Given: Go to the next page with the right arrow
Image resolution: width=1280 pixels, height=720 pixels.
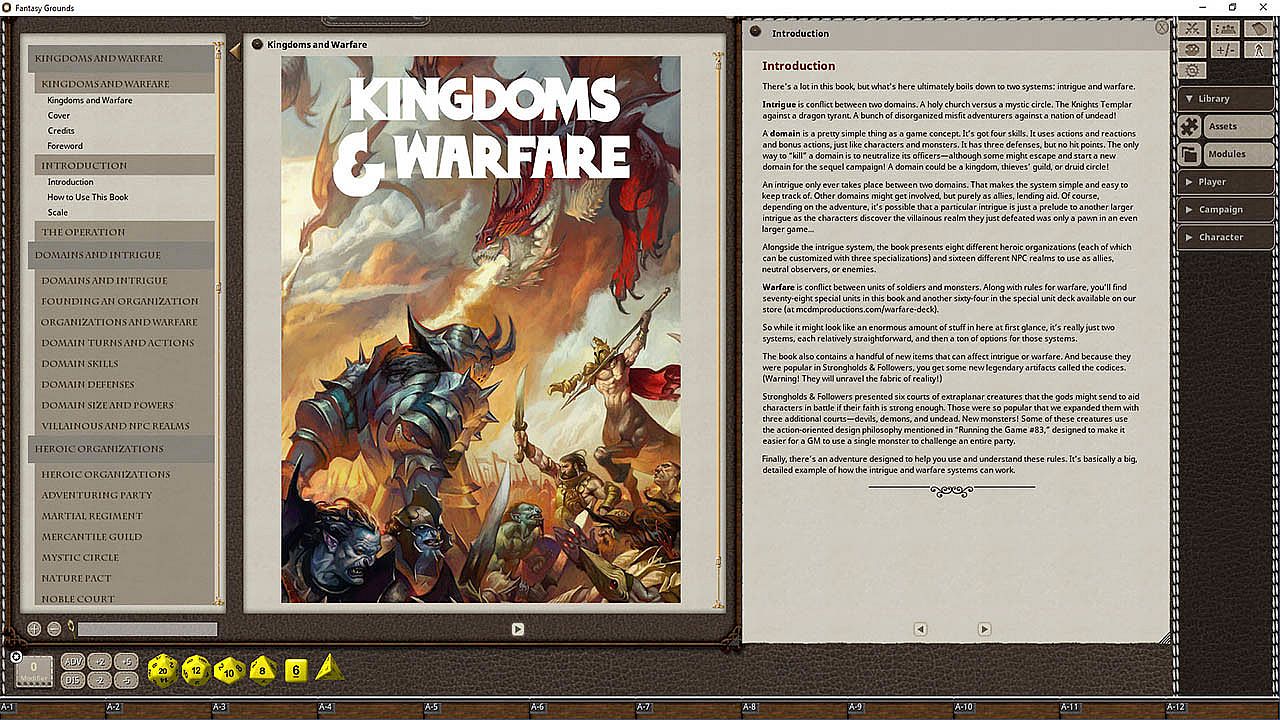Looking at the screenshot, I should [x=984, y=629].
